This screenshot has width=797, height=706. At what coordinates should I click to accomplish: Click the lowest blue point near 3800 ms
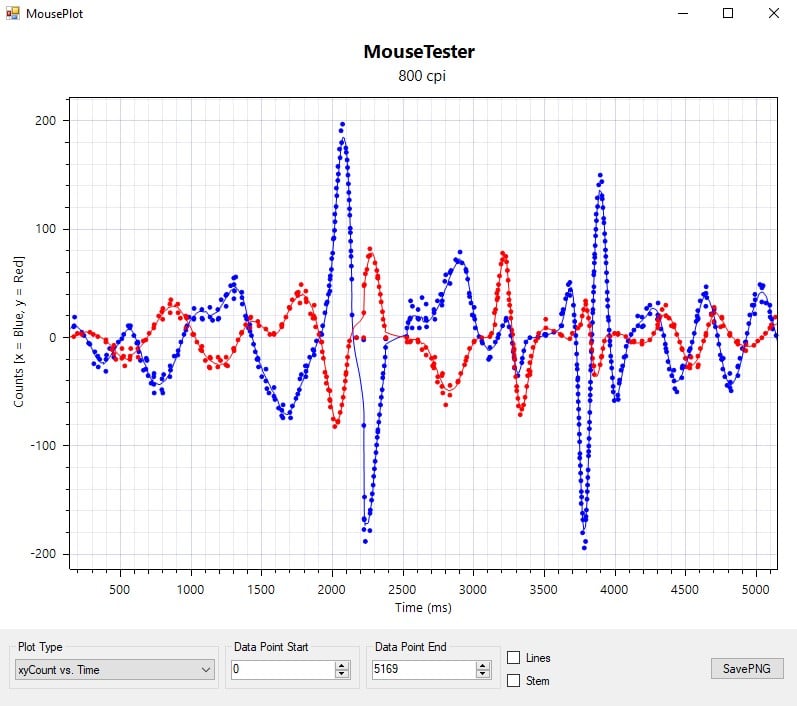pos(584,547)
